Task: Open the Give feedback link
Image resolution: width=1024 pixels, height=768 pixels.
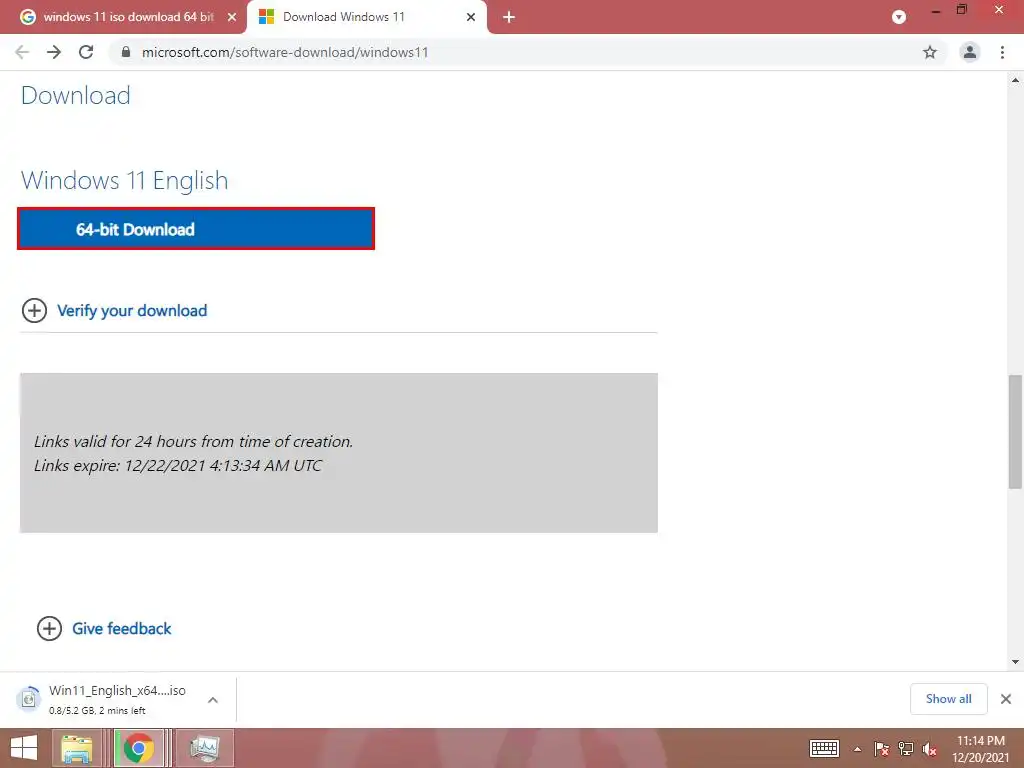Action: point(121,629)
